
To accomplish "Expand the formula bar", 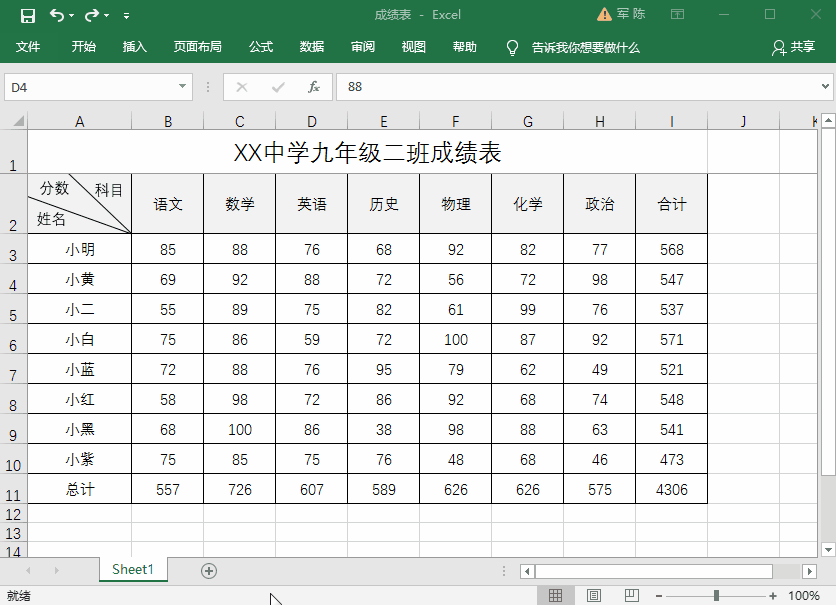I will coord(825,87).
